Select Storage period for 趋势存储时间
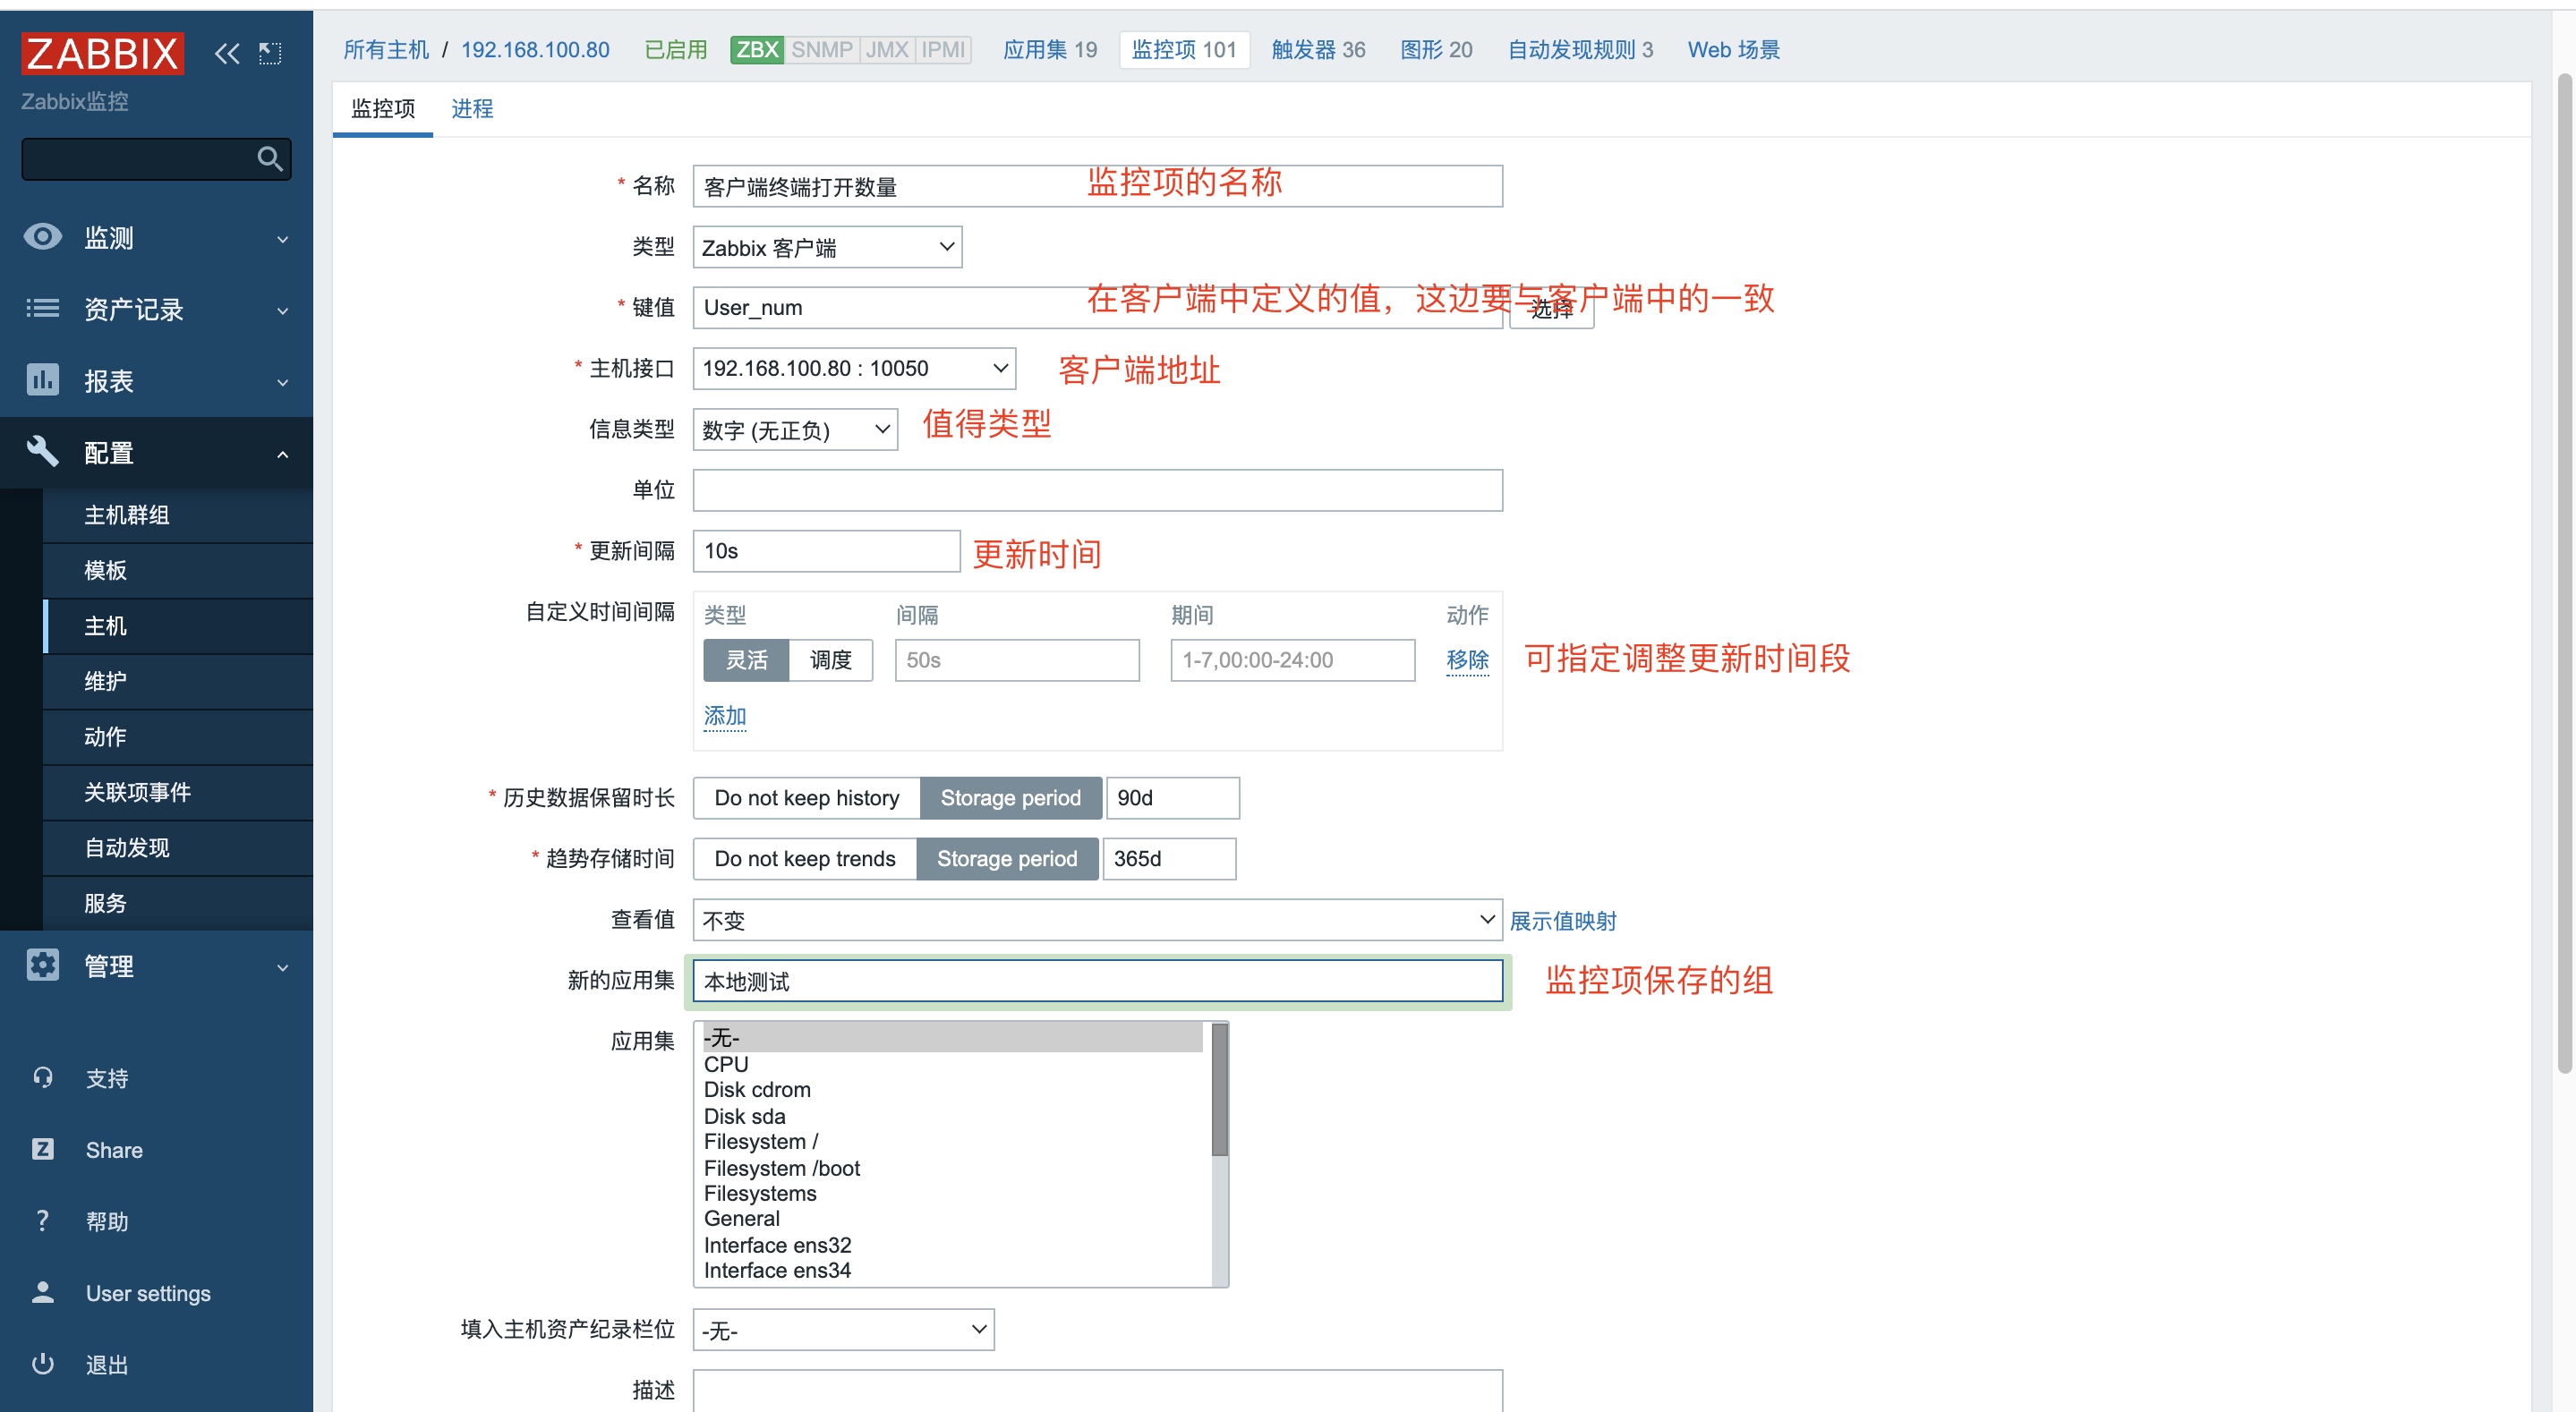 [x=1007, y=858]
